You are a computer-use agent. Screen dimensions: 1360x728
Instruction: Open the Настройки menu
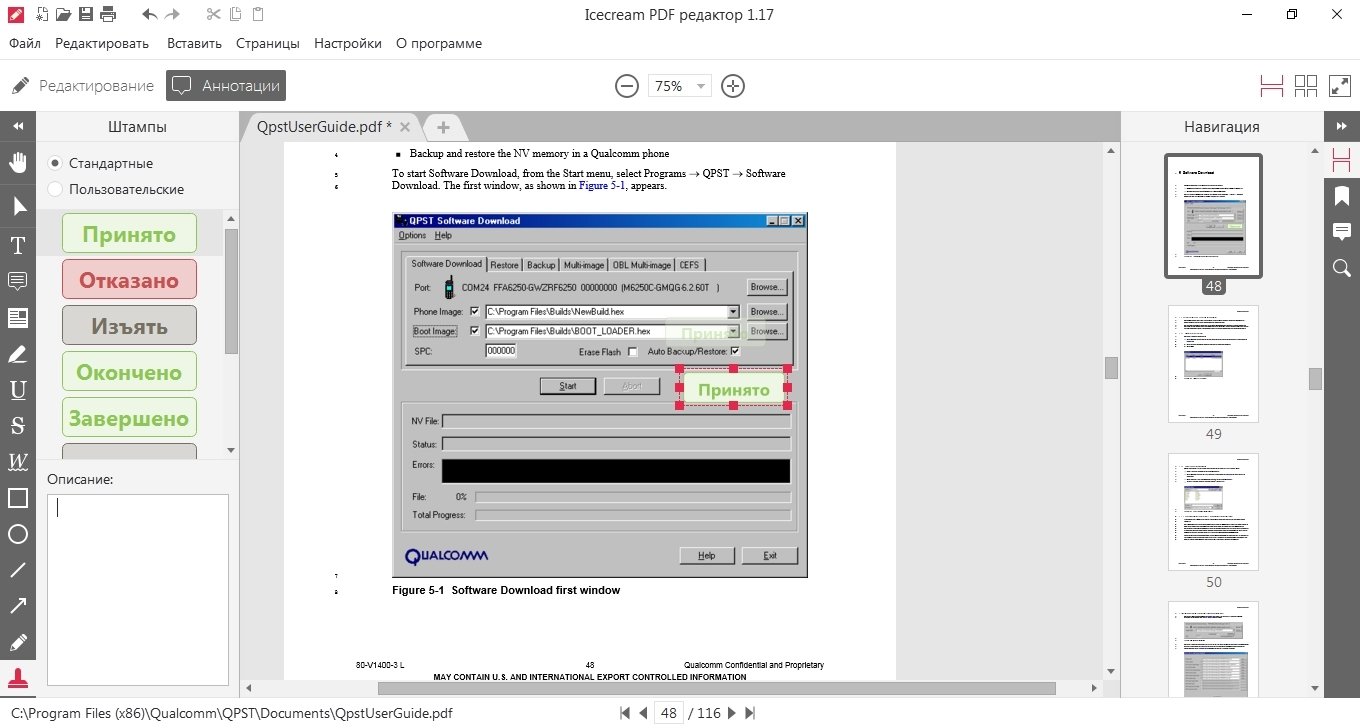348,43
